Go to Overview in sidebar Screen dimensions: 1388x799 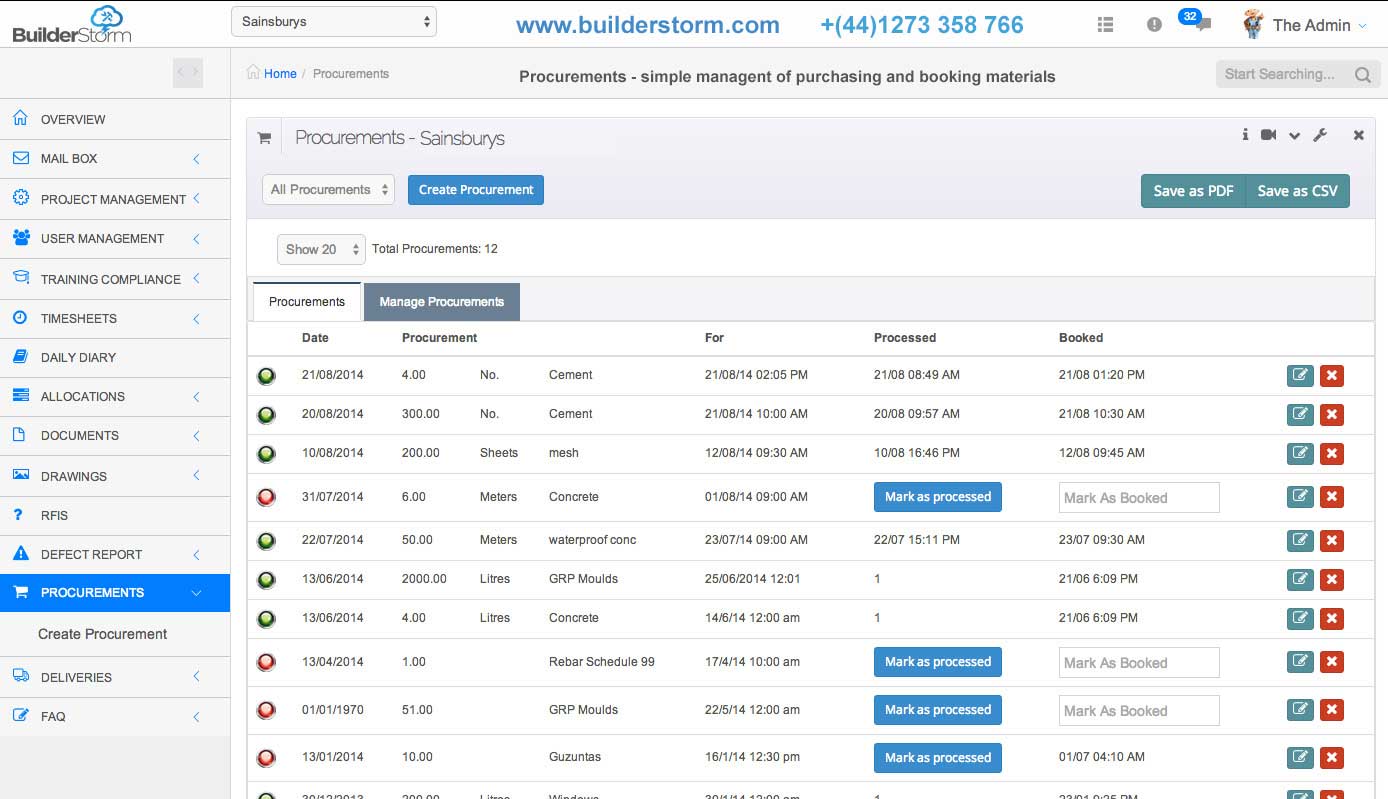click(x=115, y=119)
